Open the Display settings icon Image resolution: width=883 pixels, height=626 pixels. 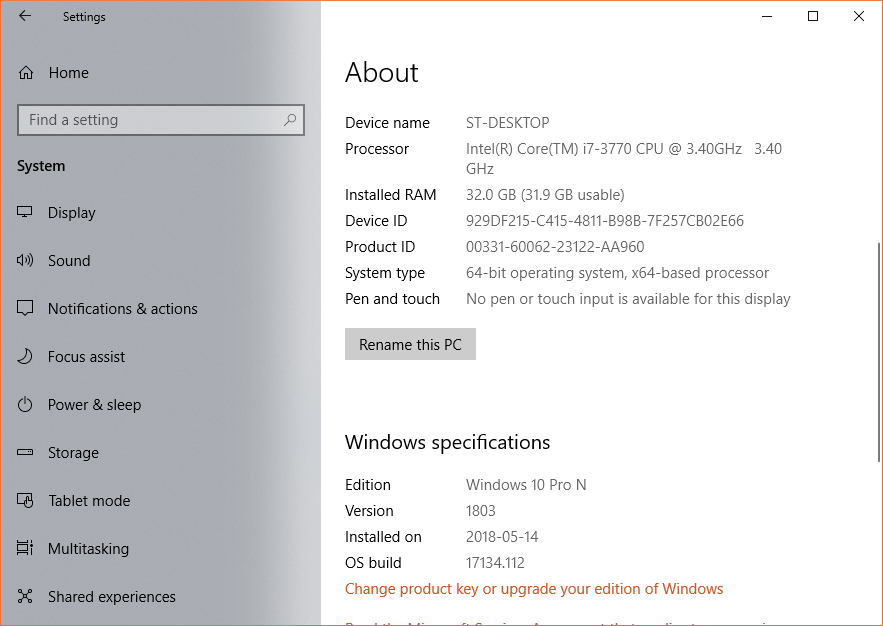click(25, 212)
